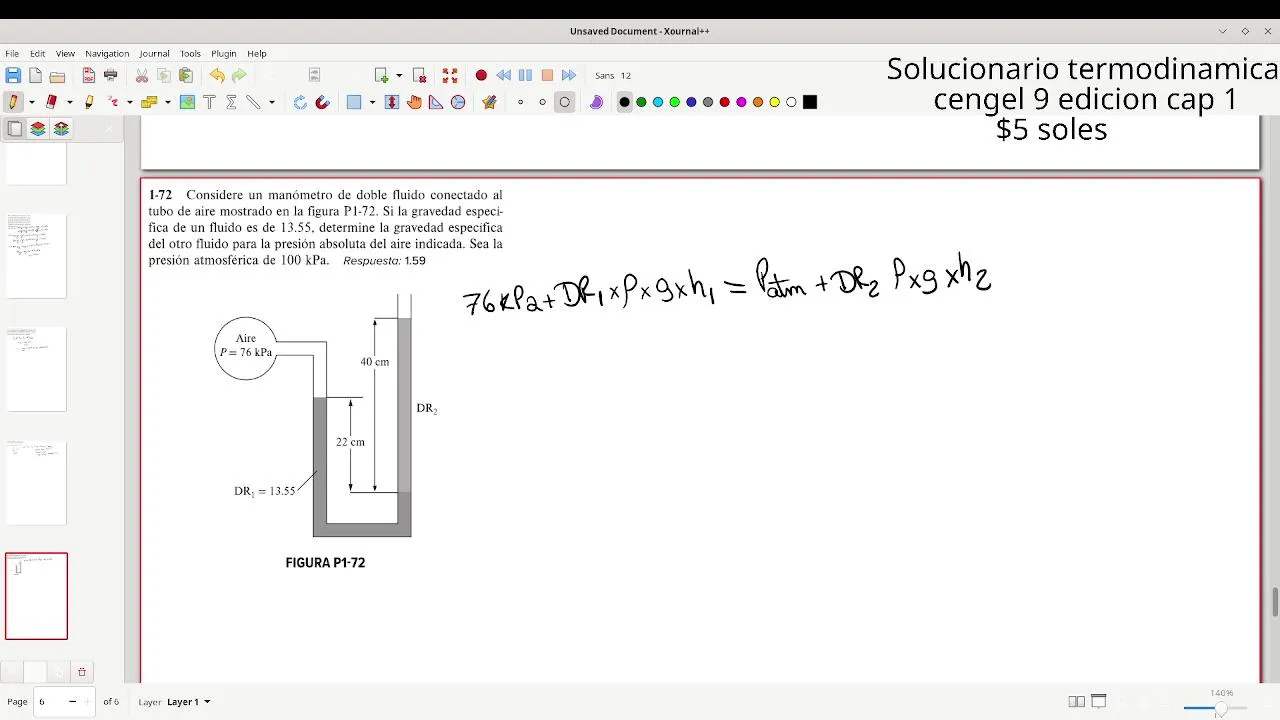Screen dimensions: 1280x720
Task: Select the Hand pan tool
Action: (x=414, y=102)
